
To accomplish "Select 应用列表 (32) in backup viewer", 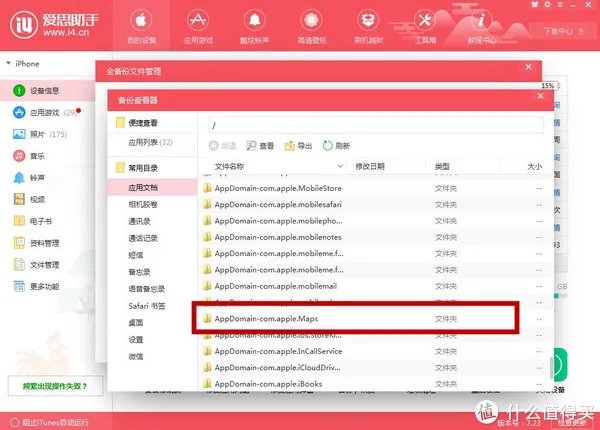I will (152, 142).
